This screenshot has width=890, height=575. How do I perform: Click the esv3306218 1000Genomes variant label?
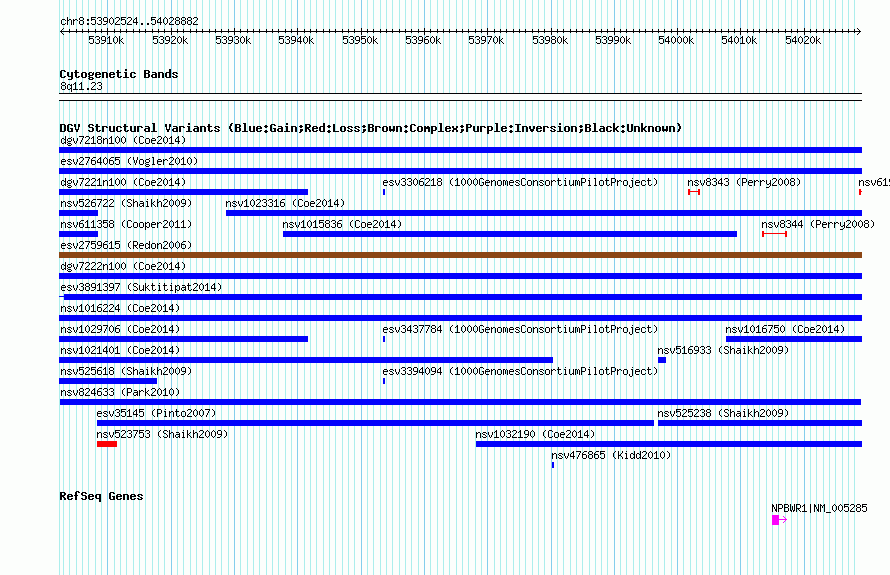(x=520, y=182)
